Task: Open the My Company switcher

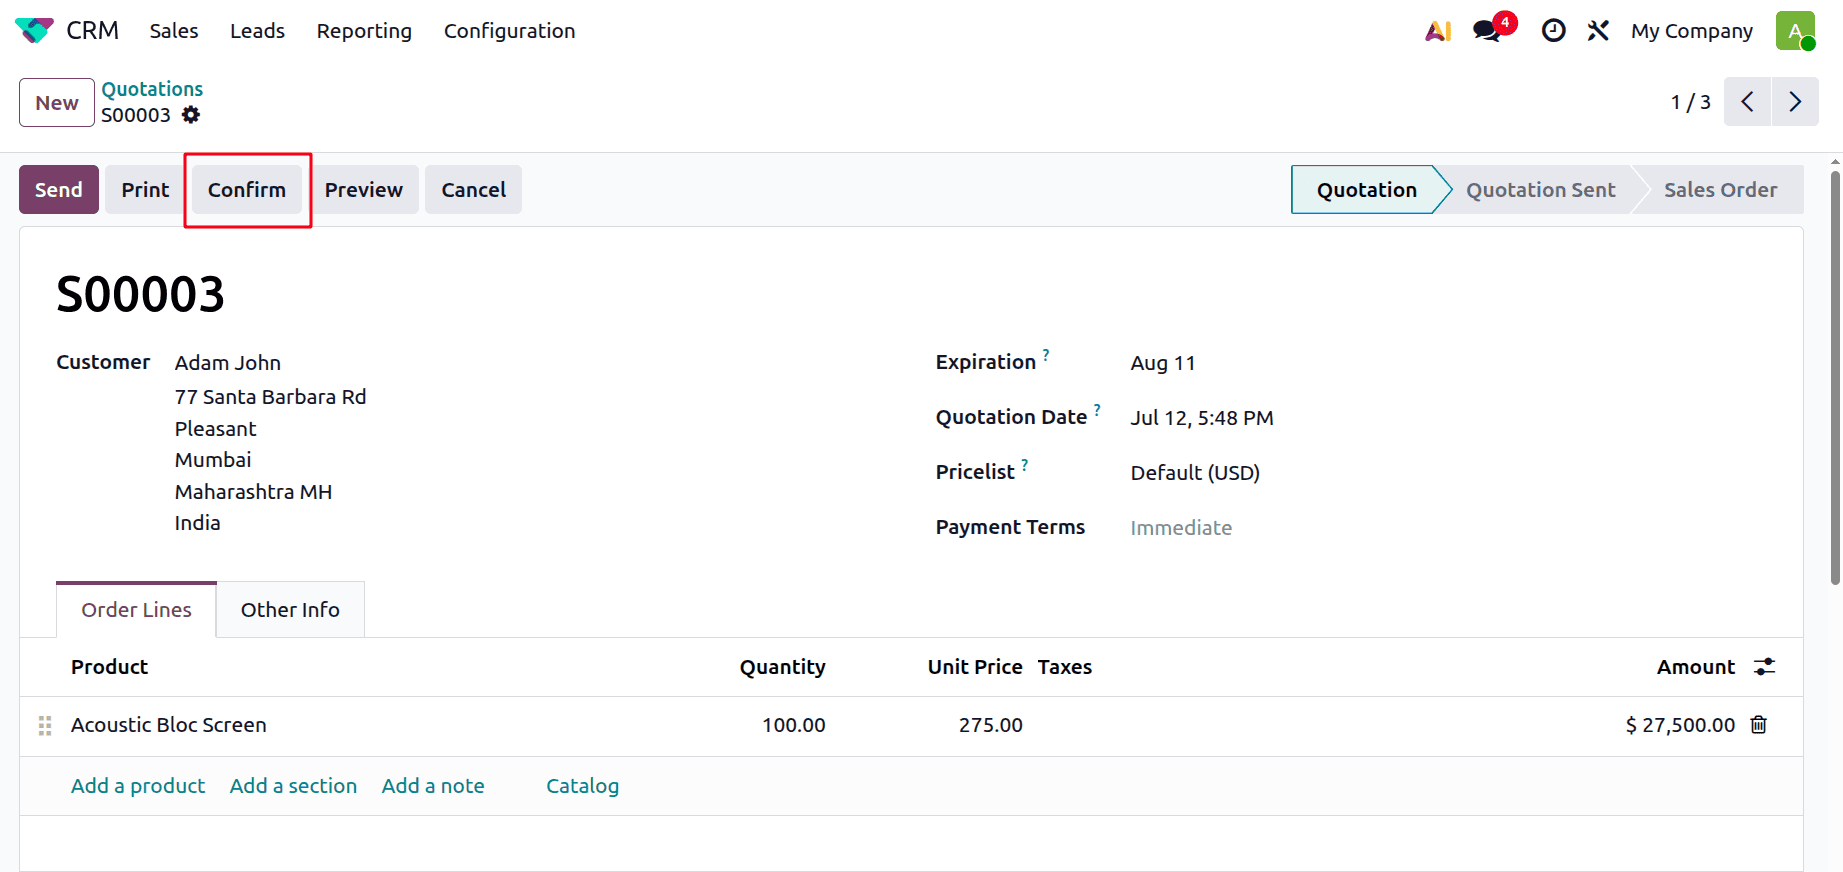Action: click(x=1692, y=31)
